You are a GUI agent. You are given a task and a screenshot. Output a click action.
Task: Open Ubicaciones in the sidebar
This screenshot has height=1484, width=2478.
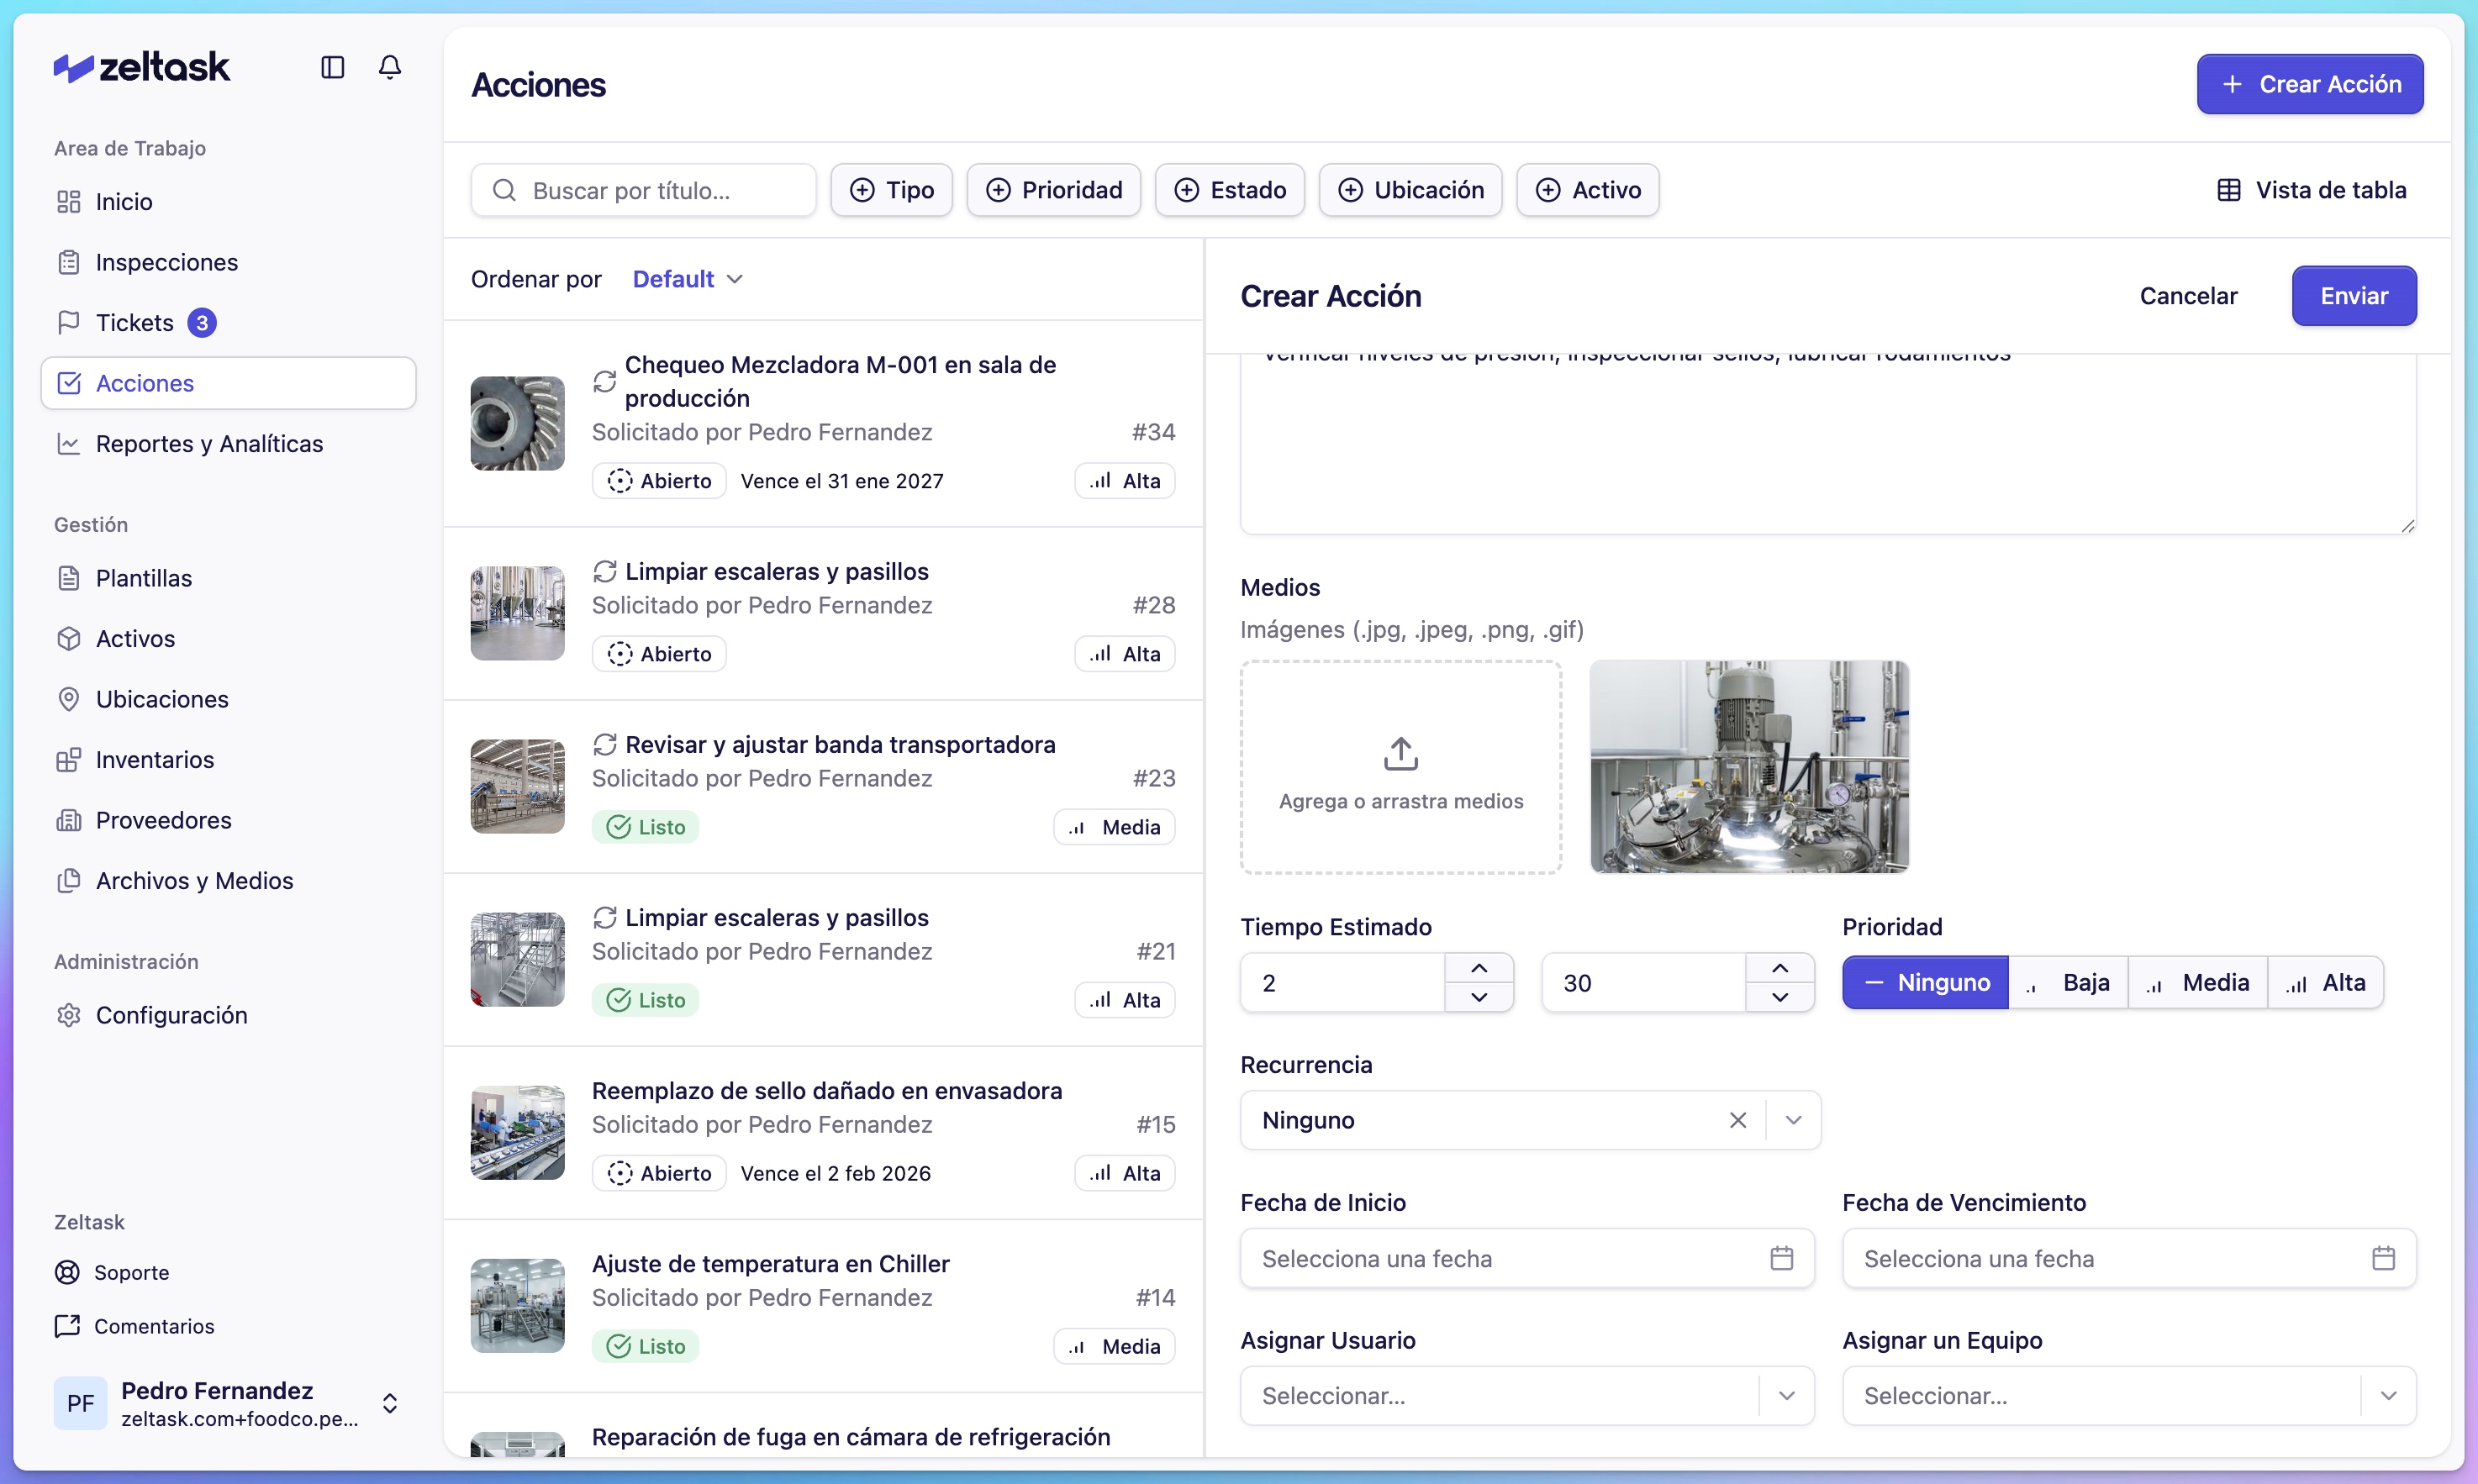tap(228, 699)
